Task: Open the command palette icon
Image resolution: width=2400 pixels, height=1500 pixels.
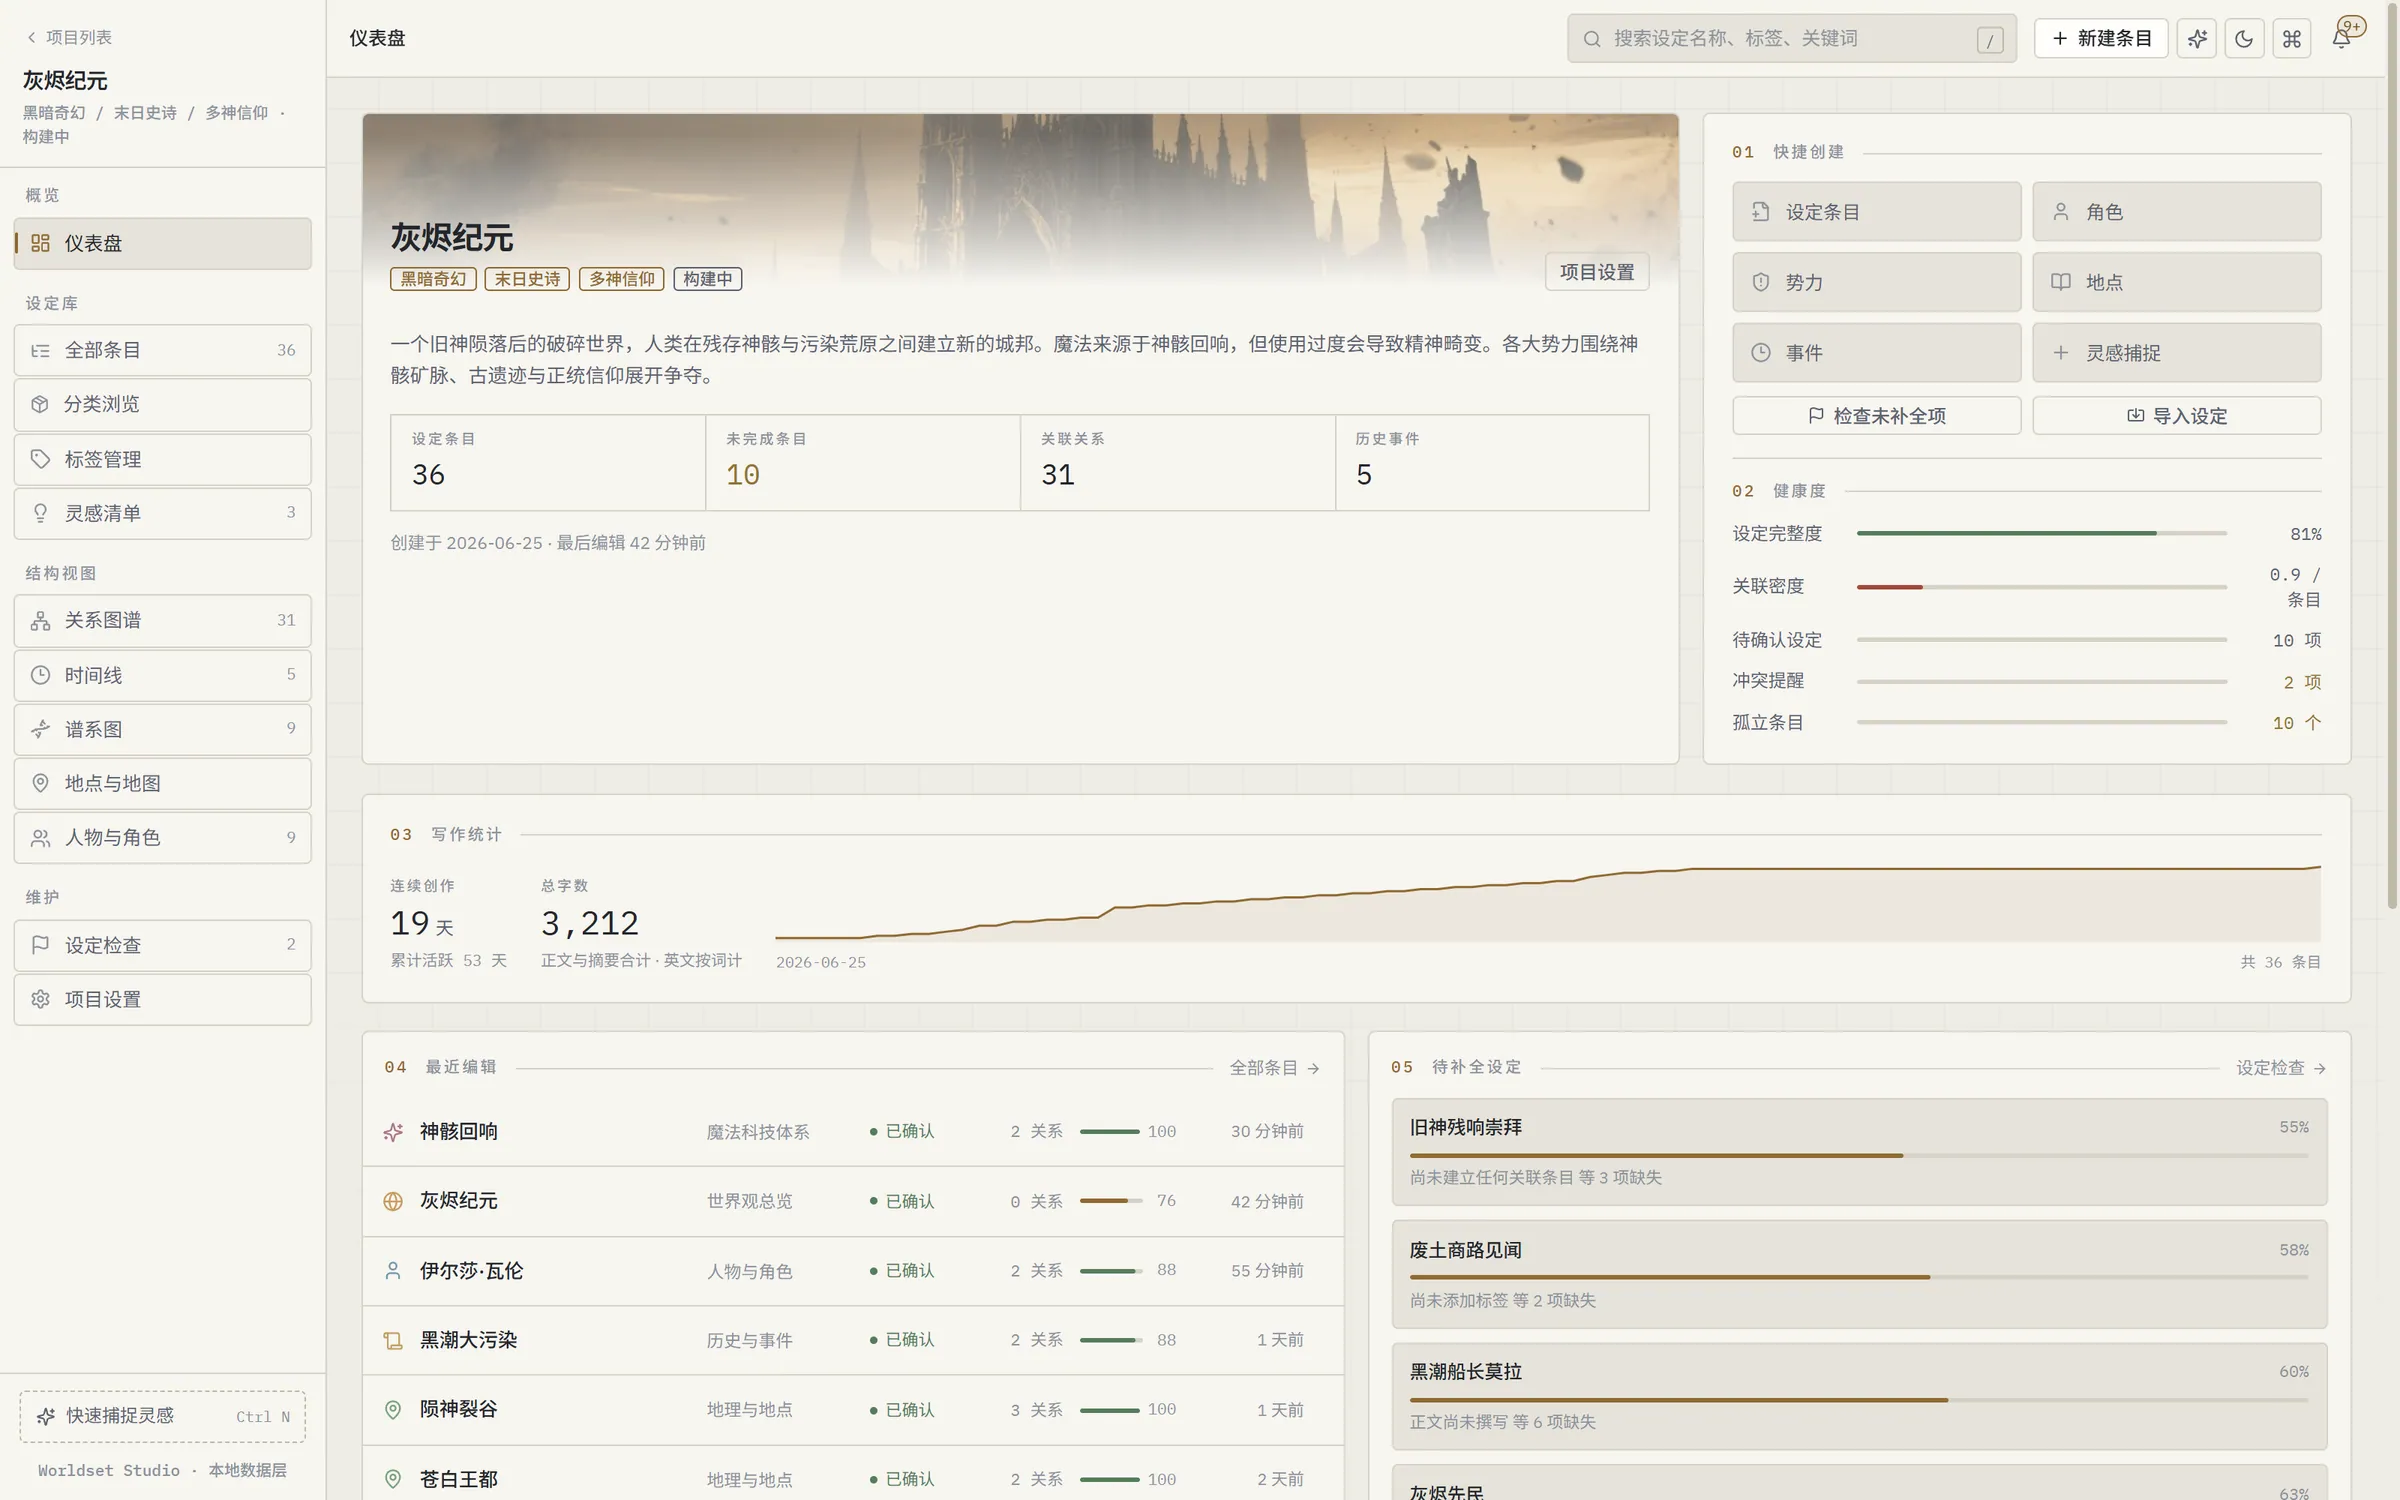Action: click(2291, 38)
